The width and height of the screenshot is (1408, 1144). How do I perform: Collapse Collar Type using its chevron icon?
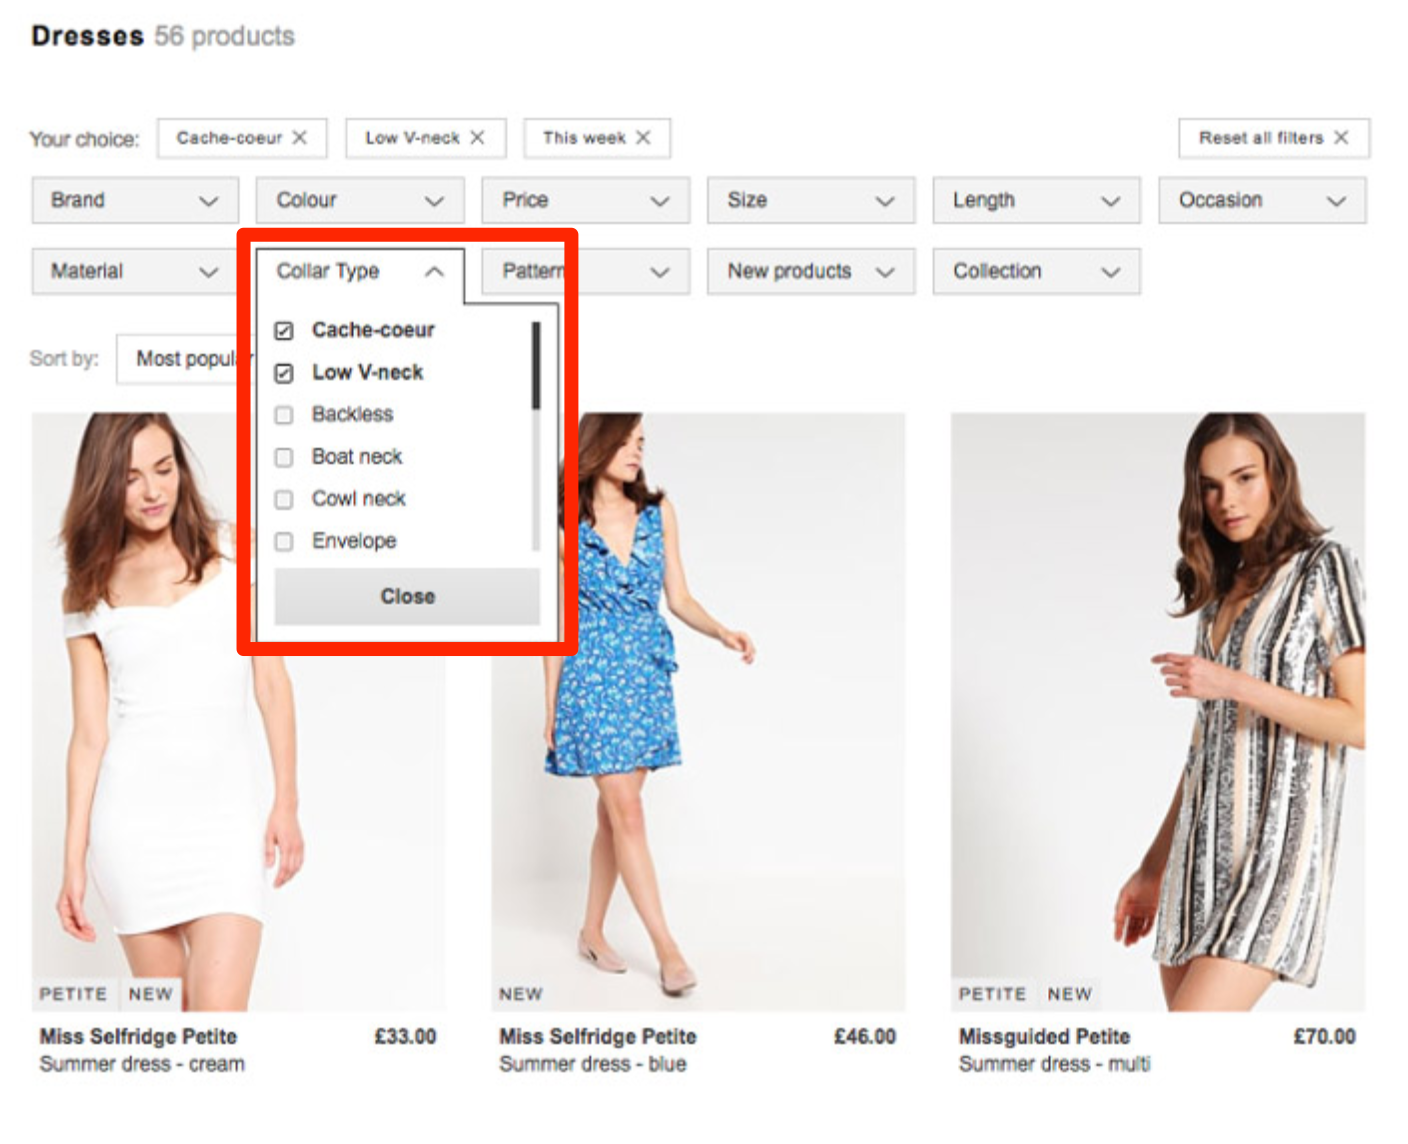tap(434, 271)
